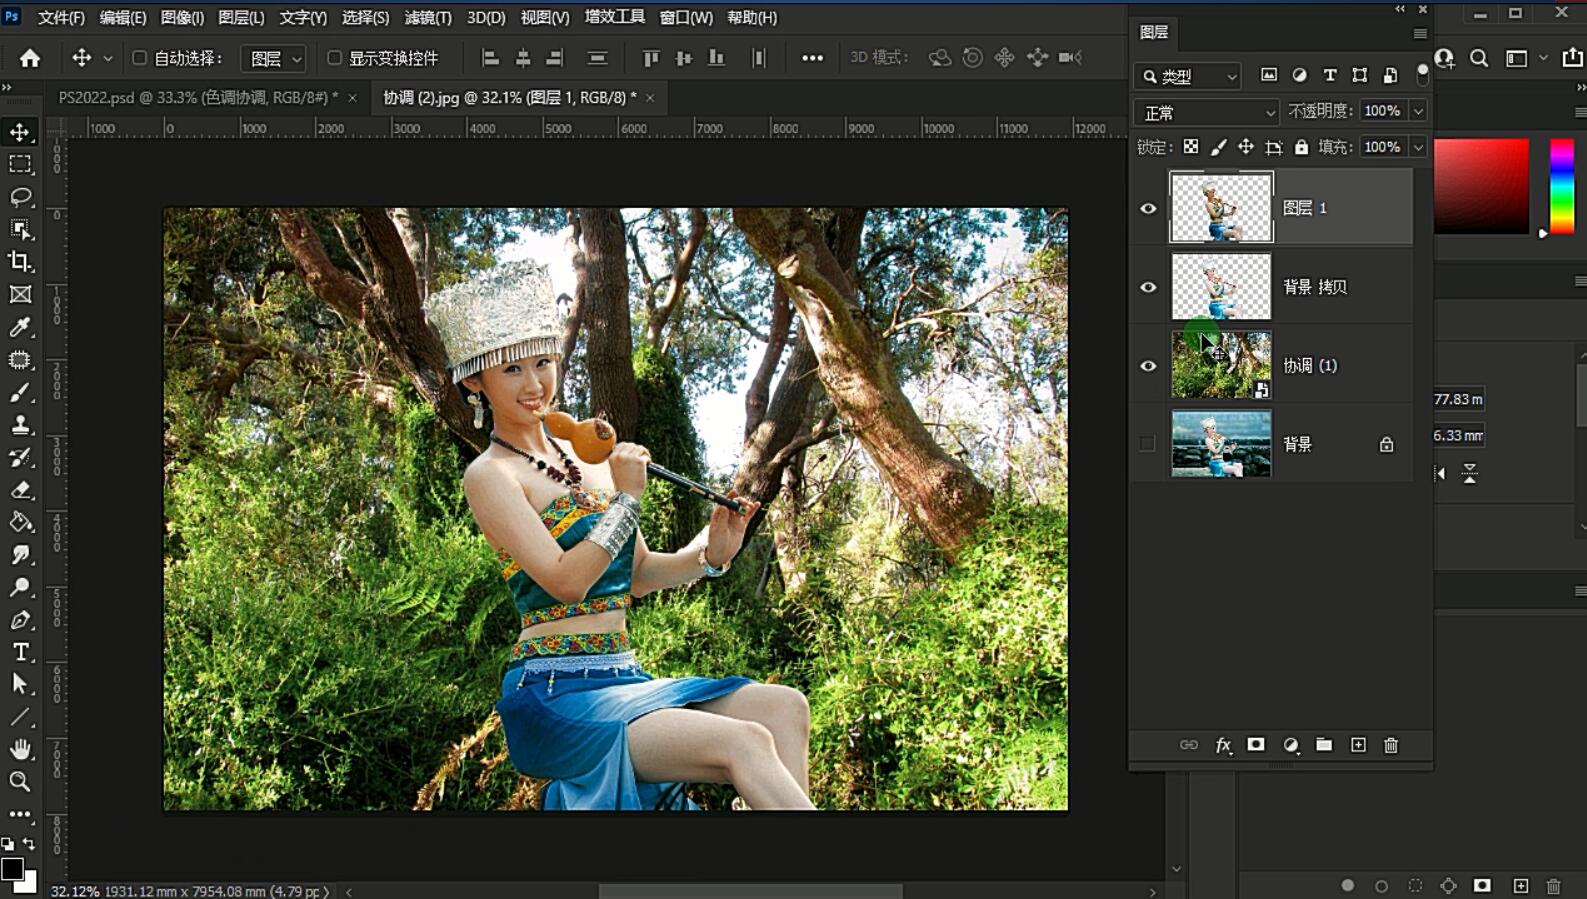The image size is (1587, 899).
Task: Open the 选择(S) menu
Action: (x=365, y=18)
